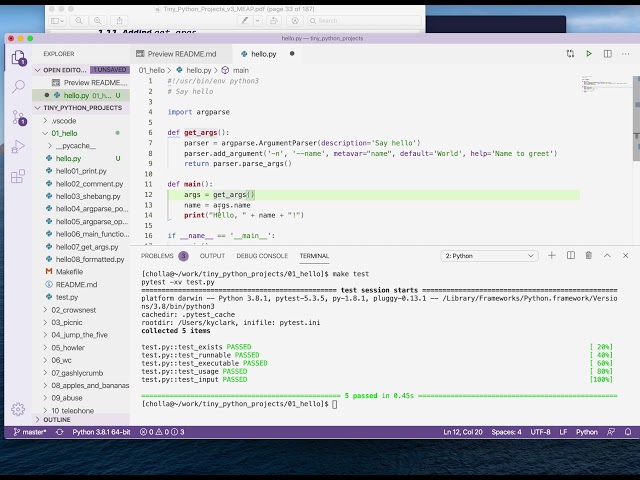Open the Source Control view

coord(18,118)
